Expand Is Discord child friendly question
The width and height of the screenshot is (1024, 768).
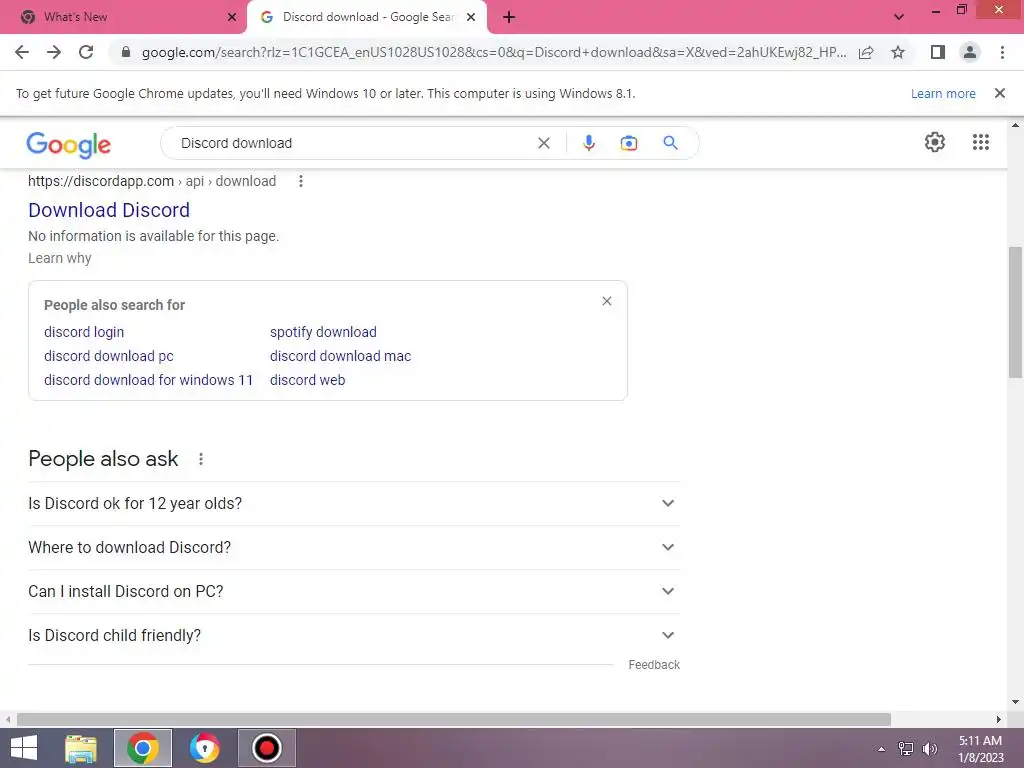[353, 635]
